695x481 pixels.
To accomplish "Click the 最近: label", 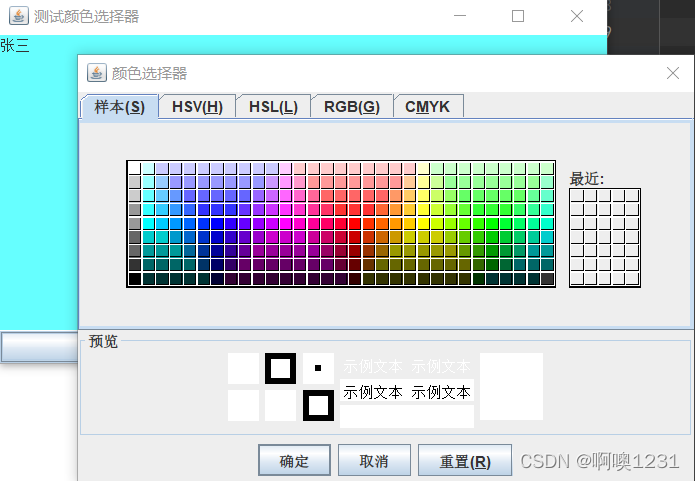I will [x=586, y=179].
